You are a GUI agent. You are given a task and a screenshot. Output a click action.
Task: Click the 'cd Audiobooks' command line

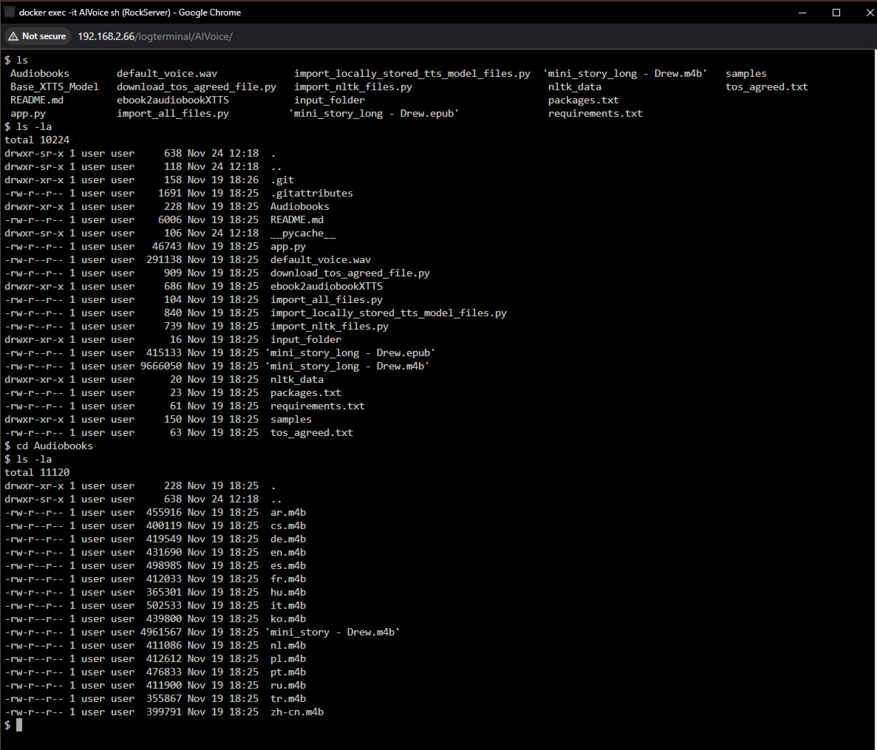[49, 446]
